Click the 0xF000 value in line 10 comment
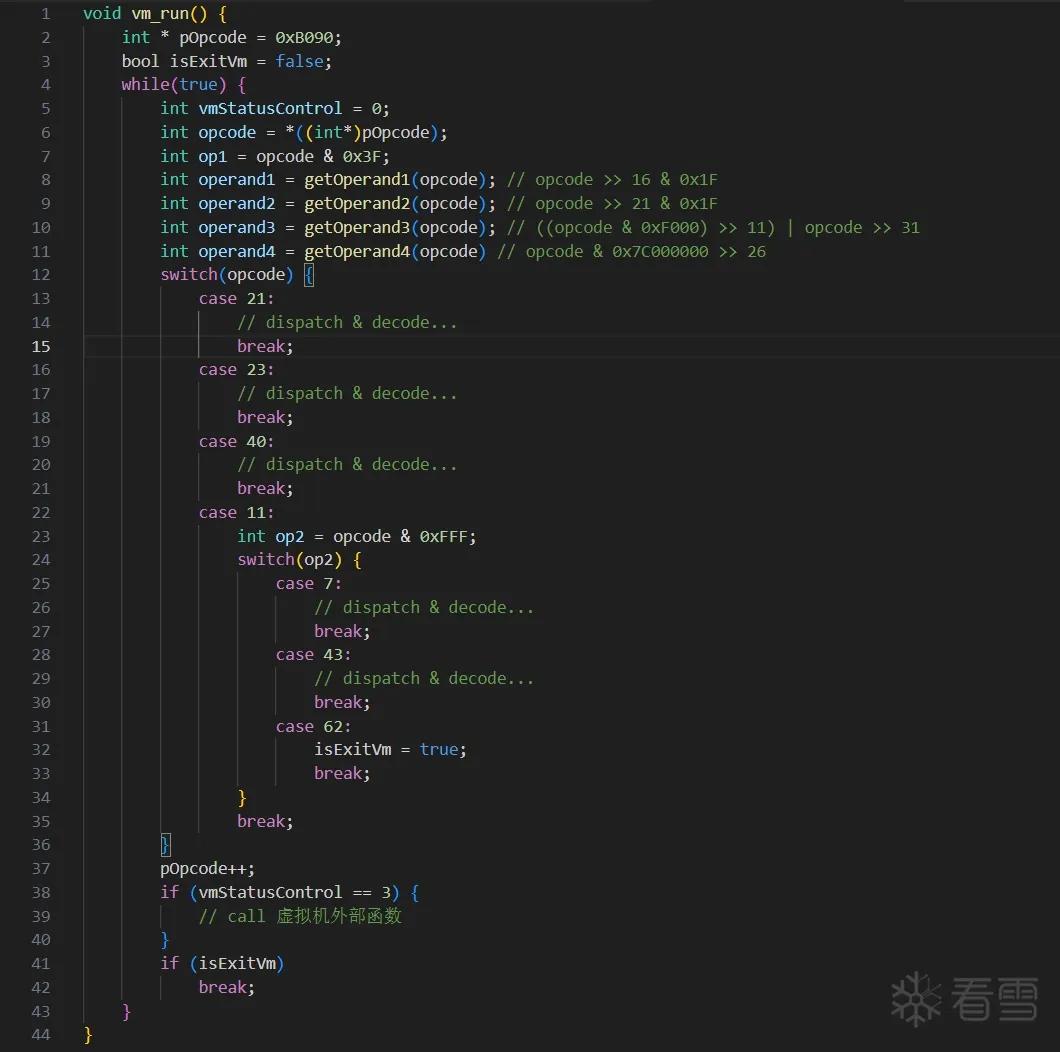Viewport: 1060px width, 1052px height. click(x=669, y=228)
